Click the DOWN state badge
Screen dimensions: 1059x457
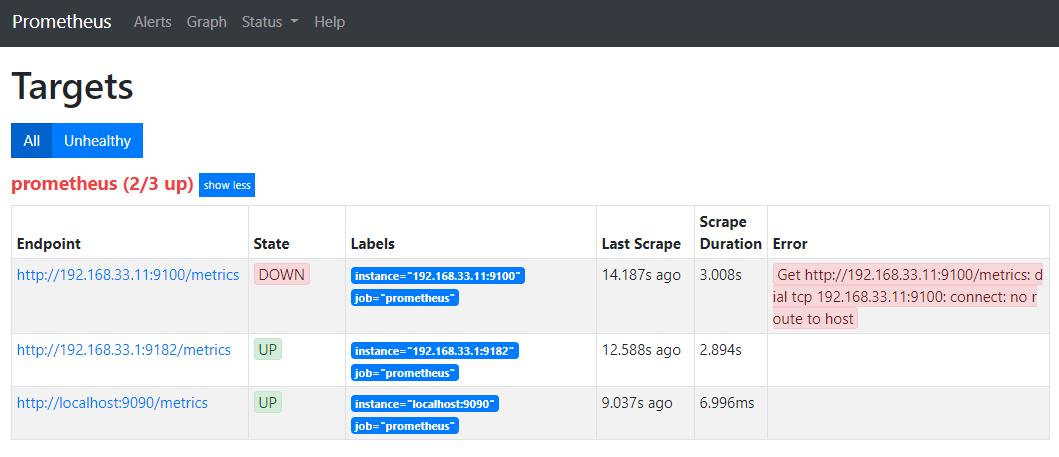point(282,274)
